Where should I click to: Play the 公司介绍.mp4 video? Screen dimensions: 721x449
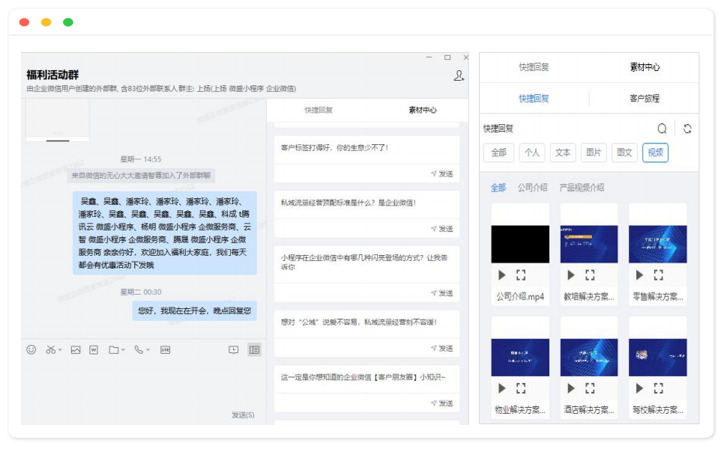501,275
